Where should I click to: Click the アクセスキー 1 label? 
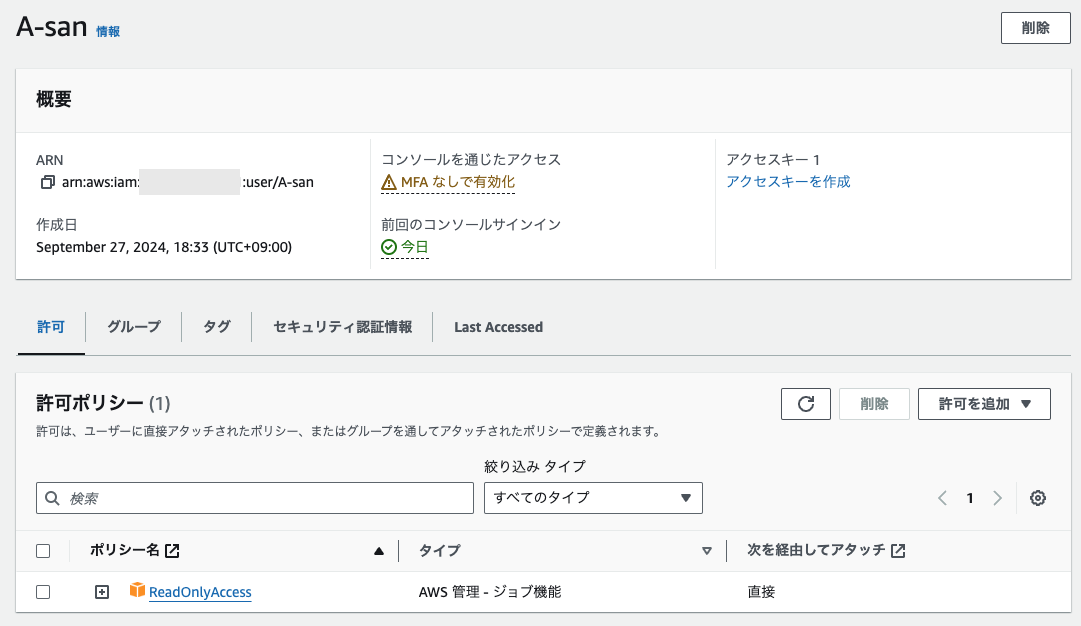(x=773, y=160)
